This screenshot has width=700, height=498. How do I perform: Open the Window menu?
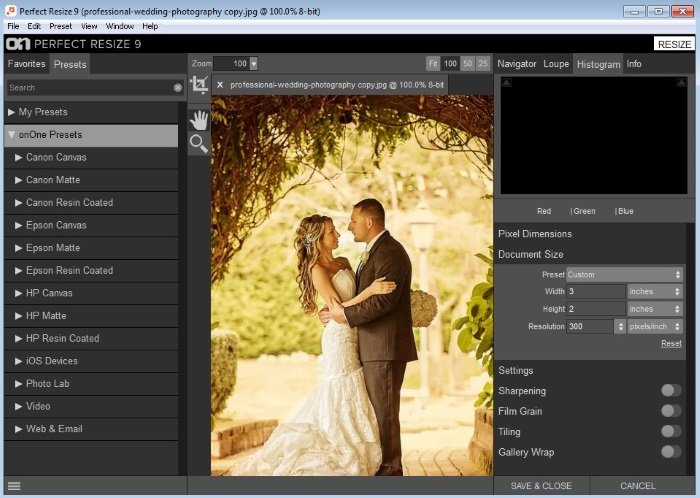[120, 26]
